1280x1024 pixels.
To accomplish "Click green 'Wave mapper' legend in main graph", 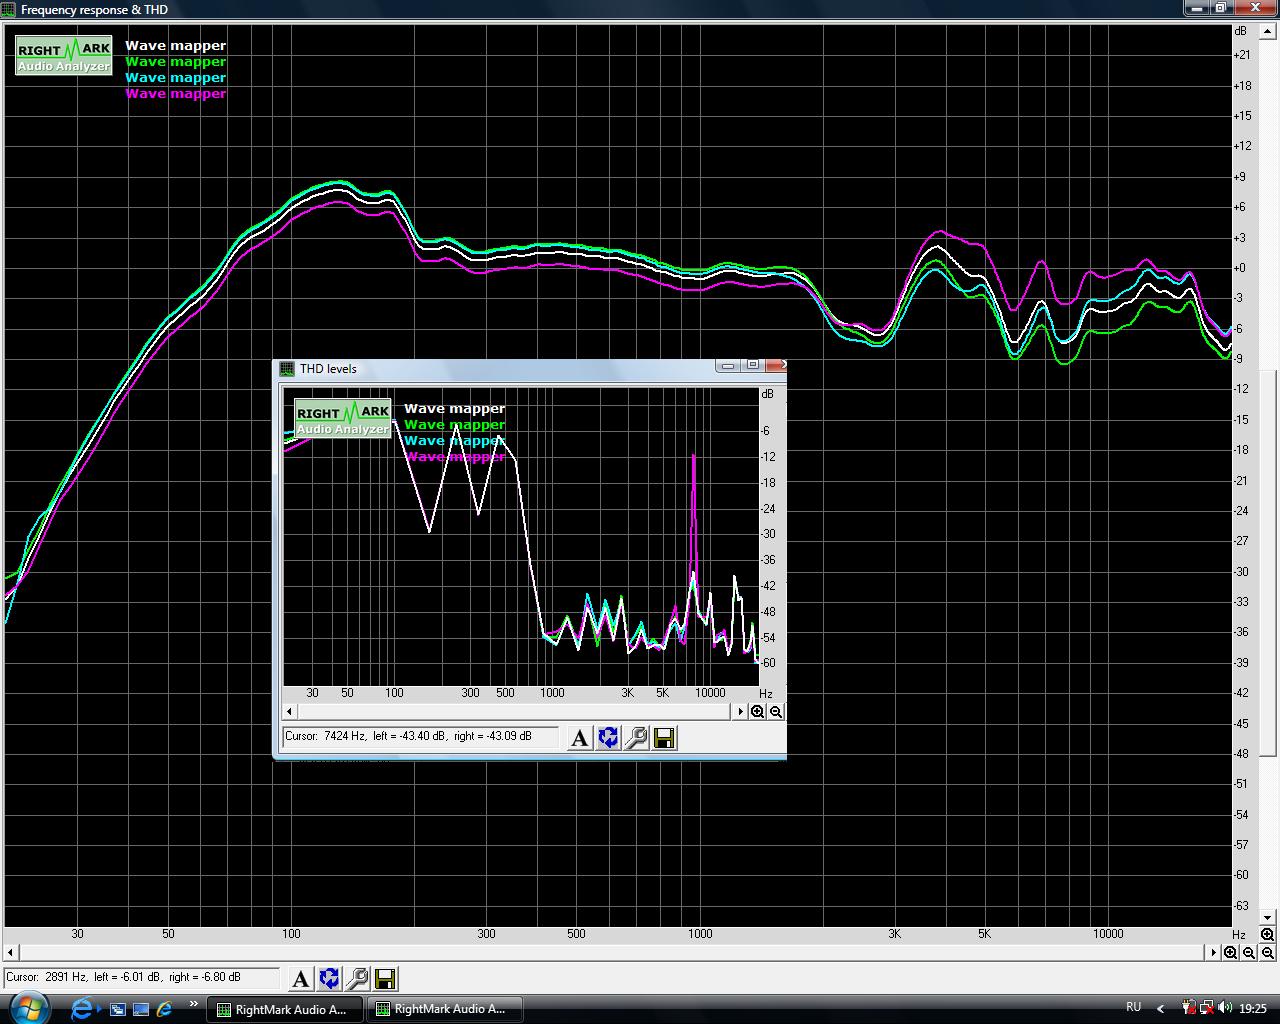I will click(176, 62).
